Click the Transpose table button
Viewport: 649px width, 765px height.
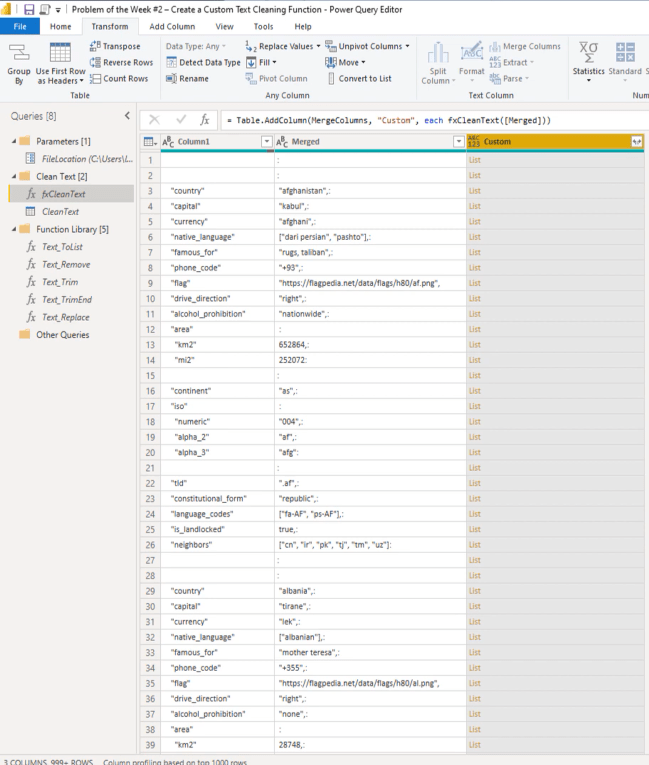tap(115, 46)
